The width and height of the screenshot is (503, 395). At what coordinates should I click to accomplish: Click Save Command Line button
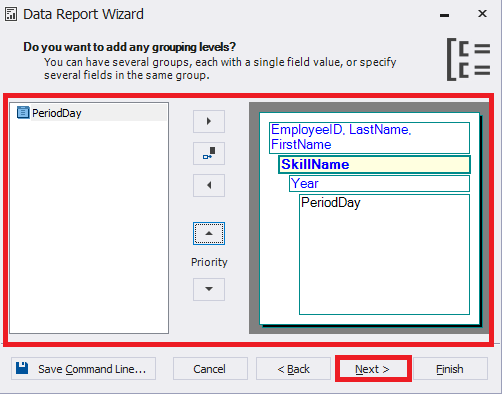click(x=83, y=369)
